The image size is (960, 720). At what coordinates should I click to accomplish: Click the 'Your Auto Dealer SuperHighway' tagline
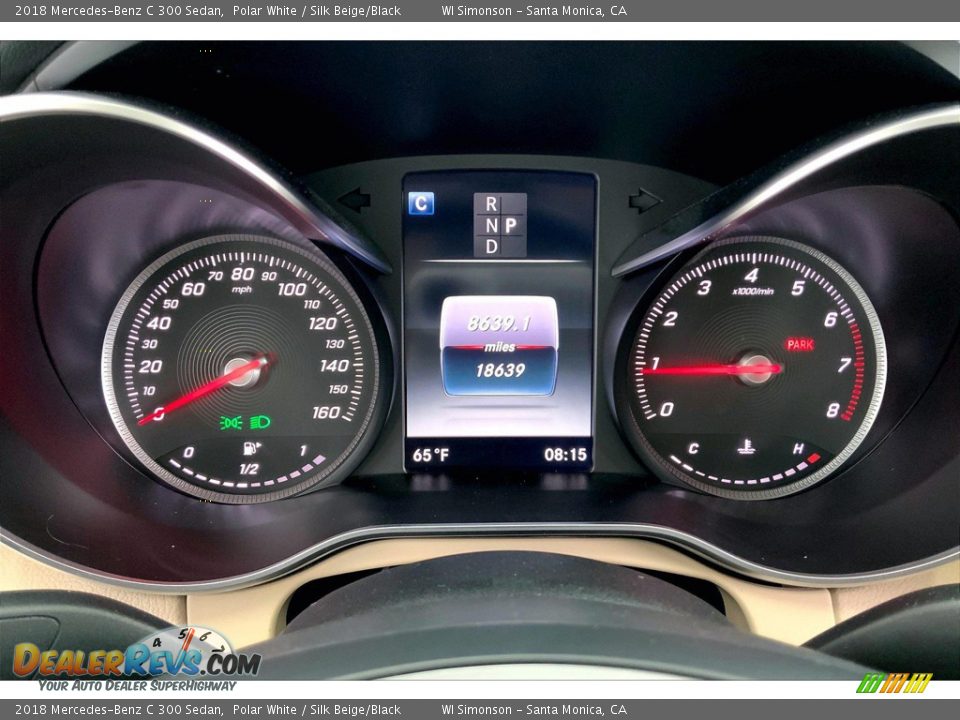pyautogui.click(x=137, y=685)
